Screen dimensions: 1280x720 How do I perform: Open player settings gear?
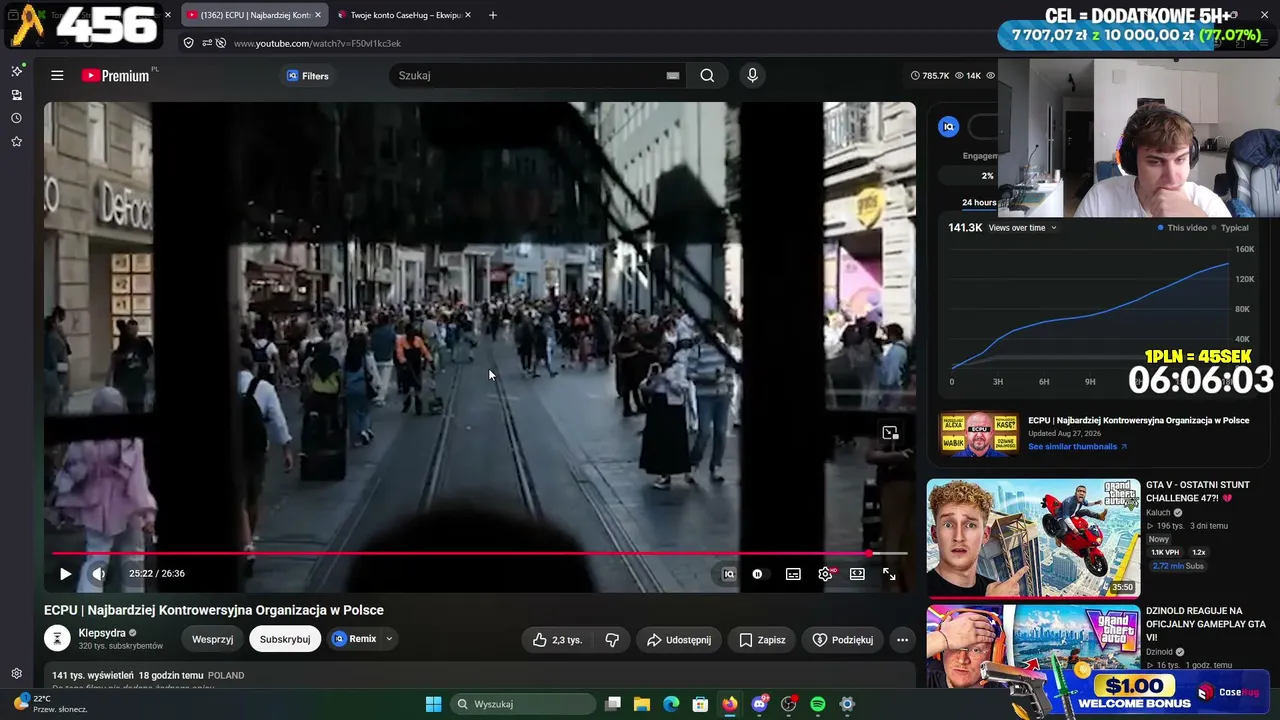(825, 574)
